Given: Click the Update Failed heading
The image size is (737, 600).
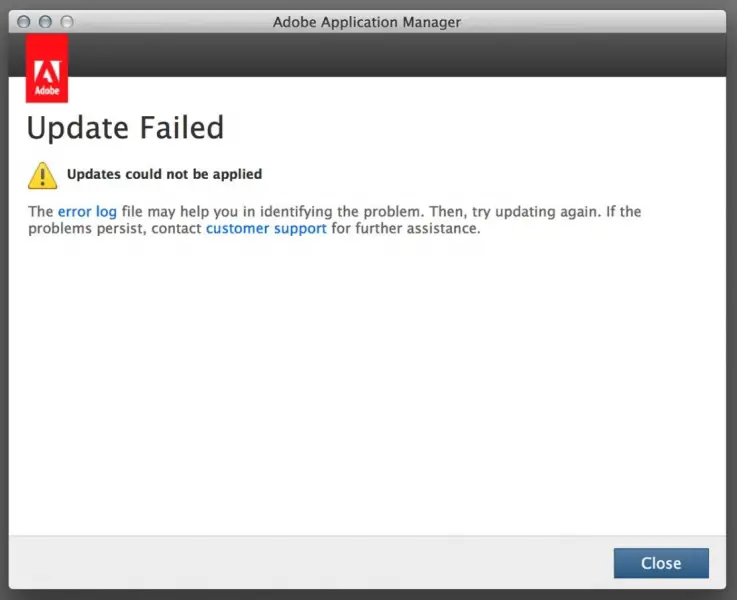Looking at the screenshot, I should 125,128.
